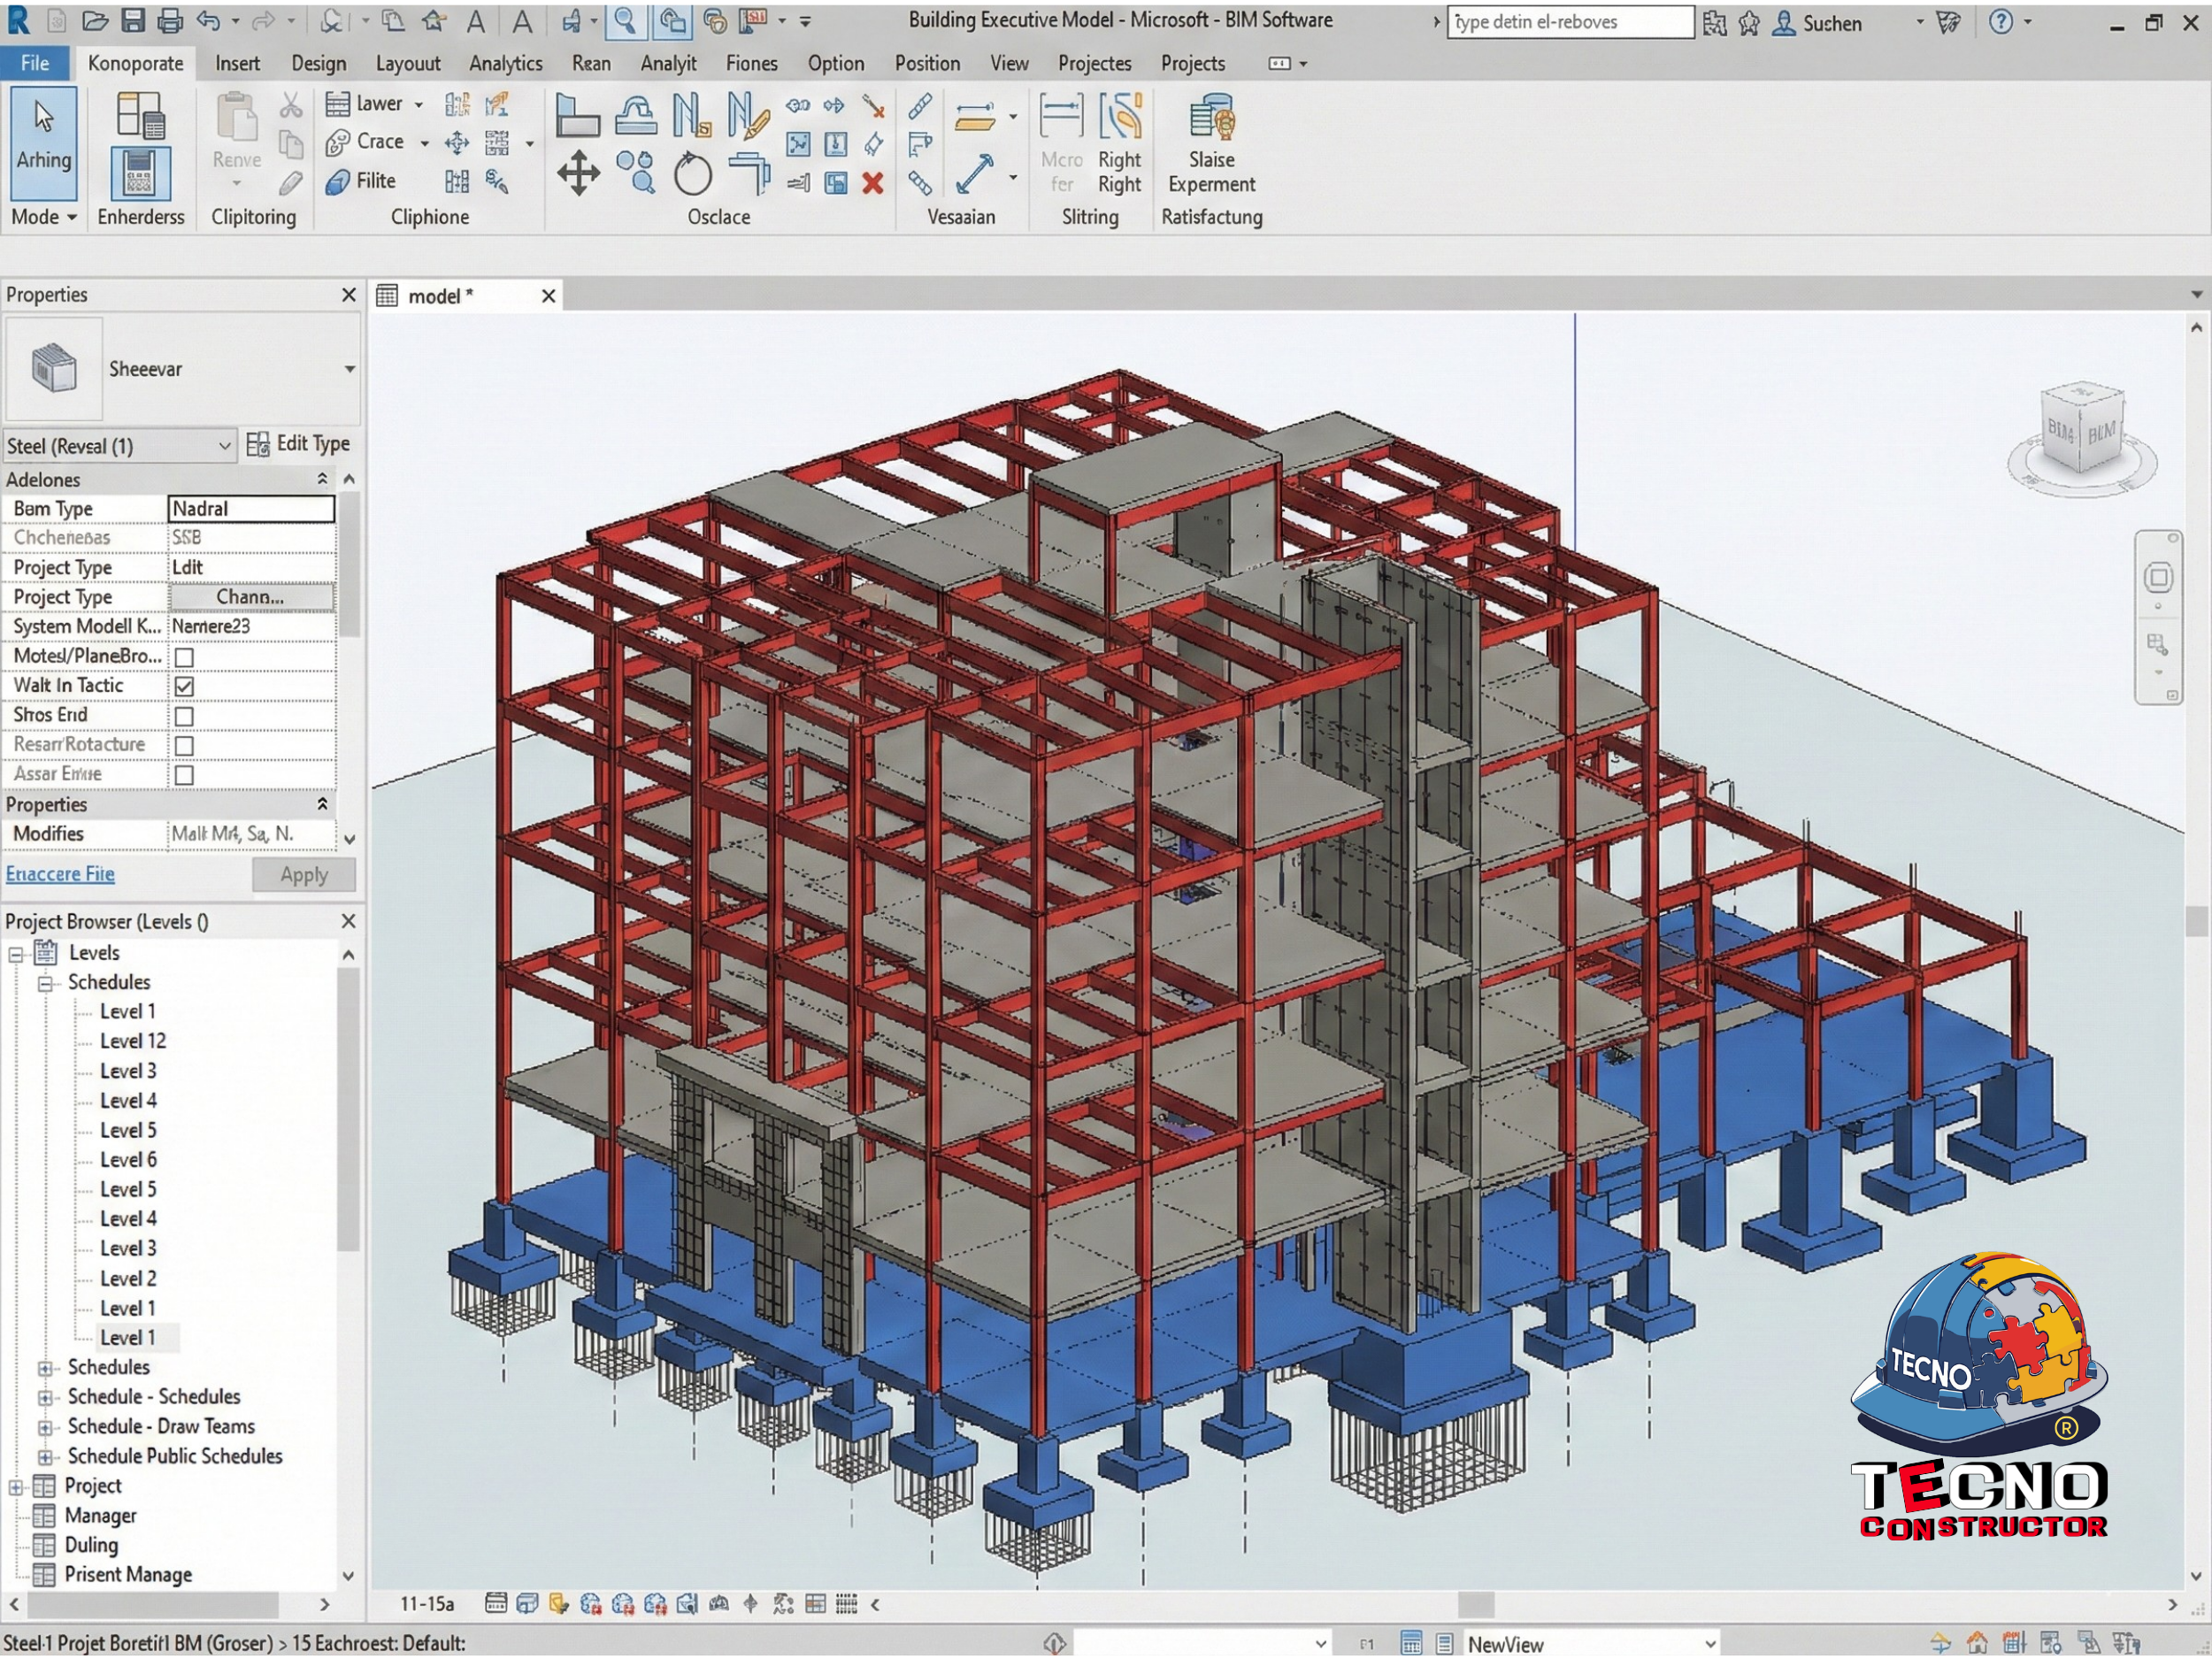Select the Arhing cursor tool

pyautogui.click(x=43, y=140)
